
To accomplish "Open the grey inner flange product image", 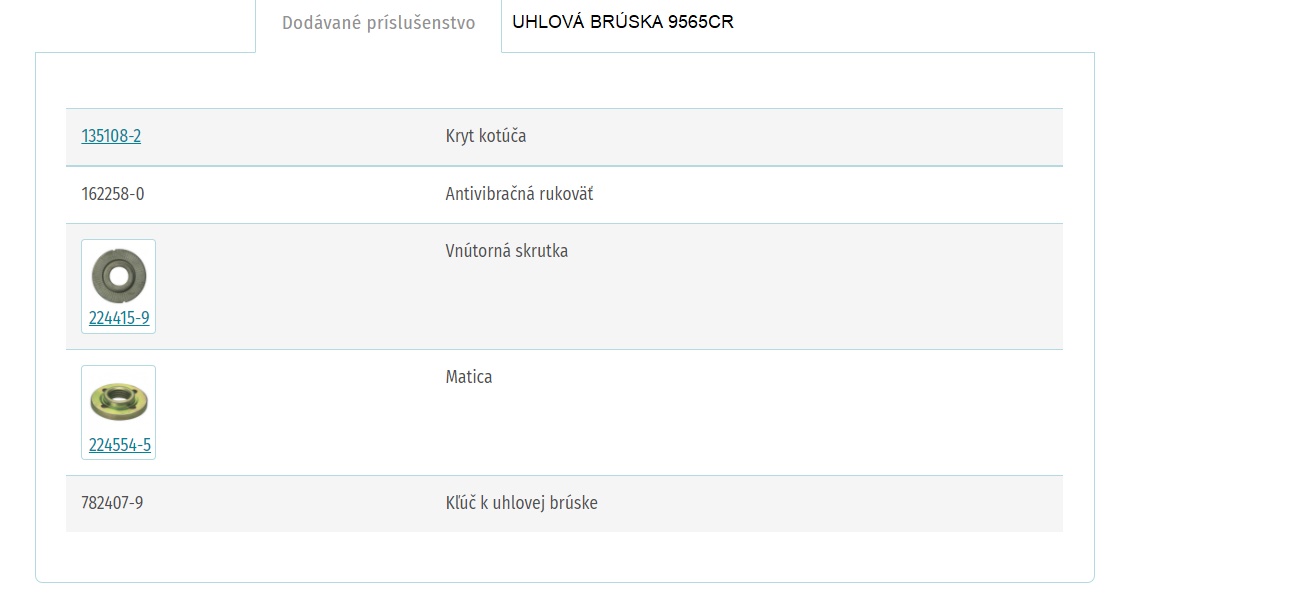I will [118, 275].
